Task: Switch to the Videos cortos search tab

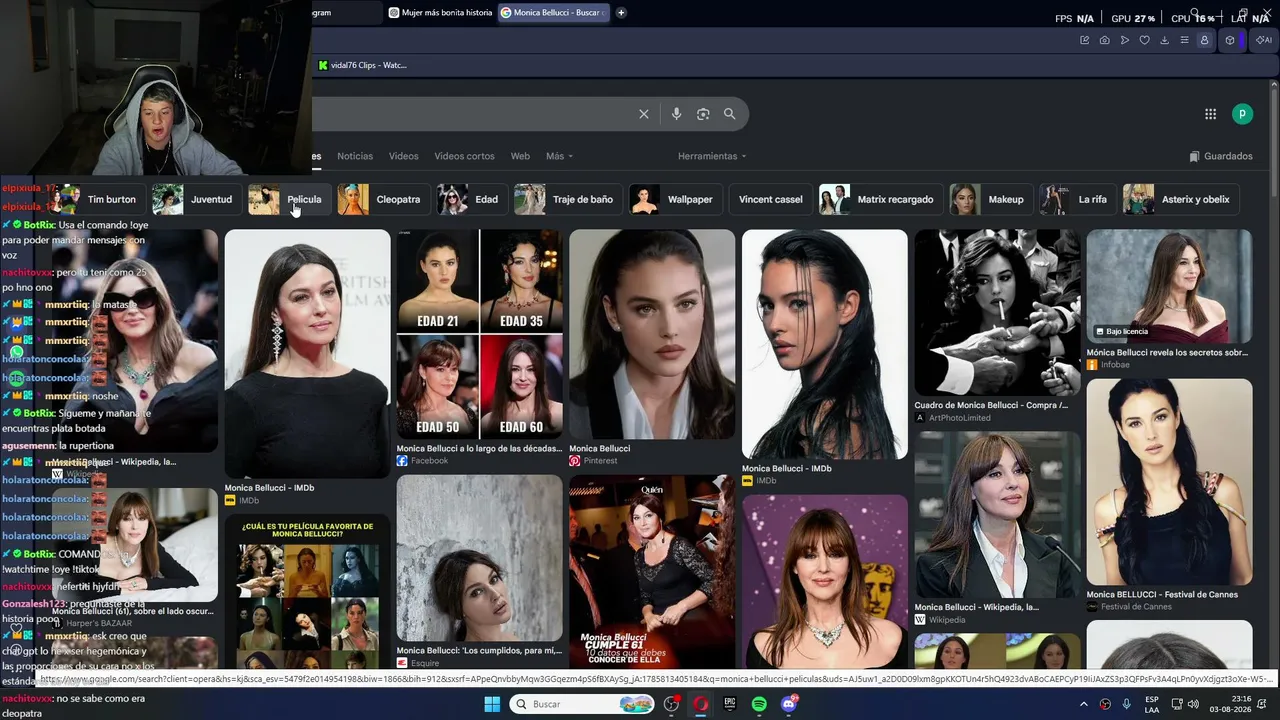Action: [464, 156]
